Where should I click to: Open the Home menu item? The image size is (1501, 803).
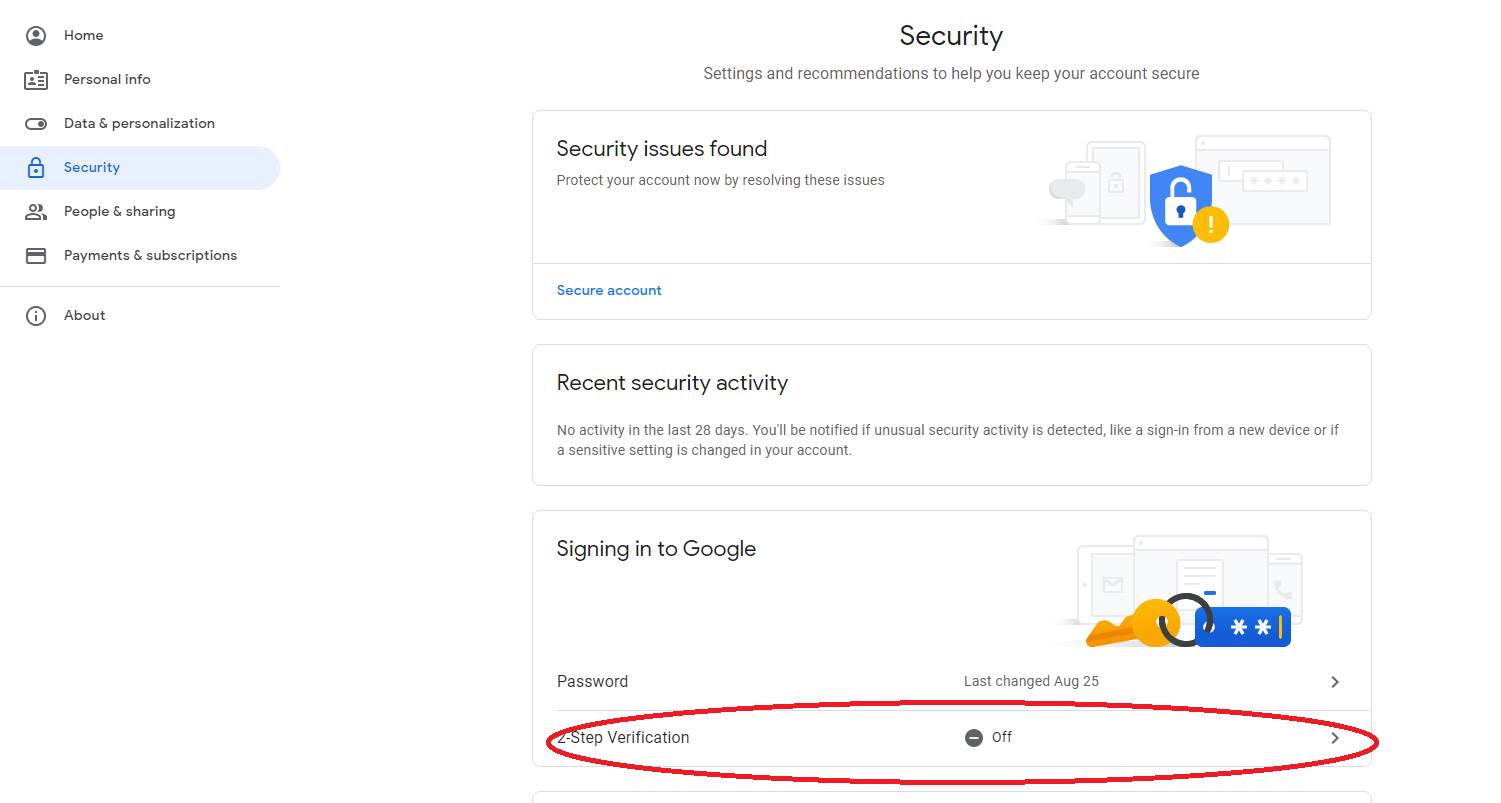(84, 36)
